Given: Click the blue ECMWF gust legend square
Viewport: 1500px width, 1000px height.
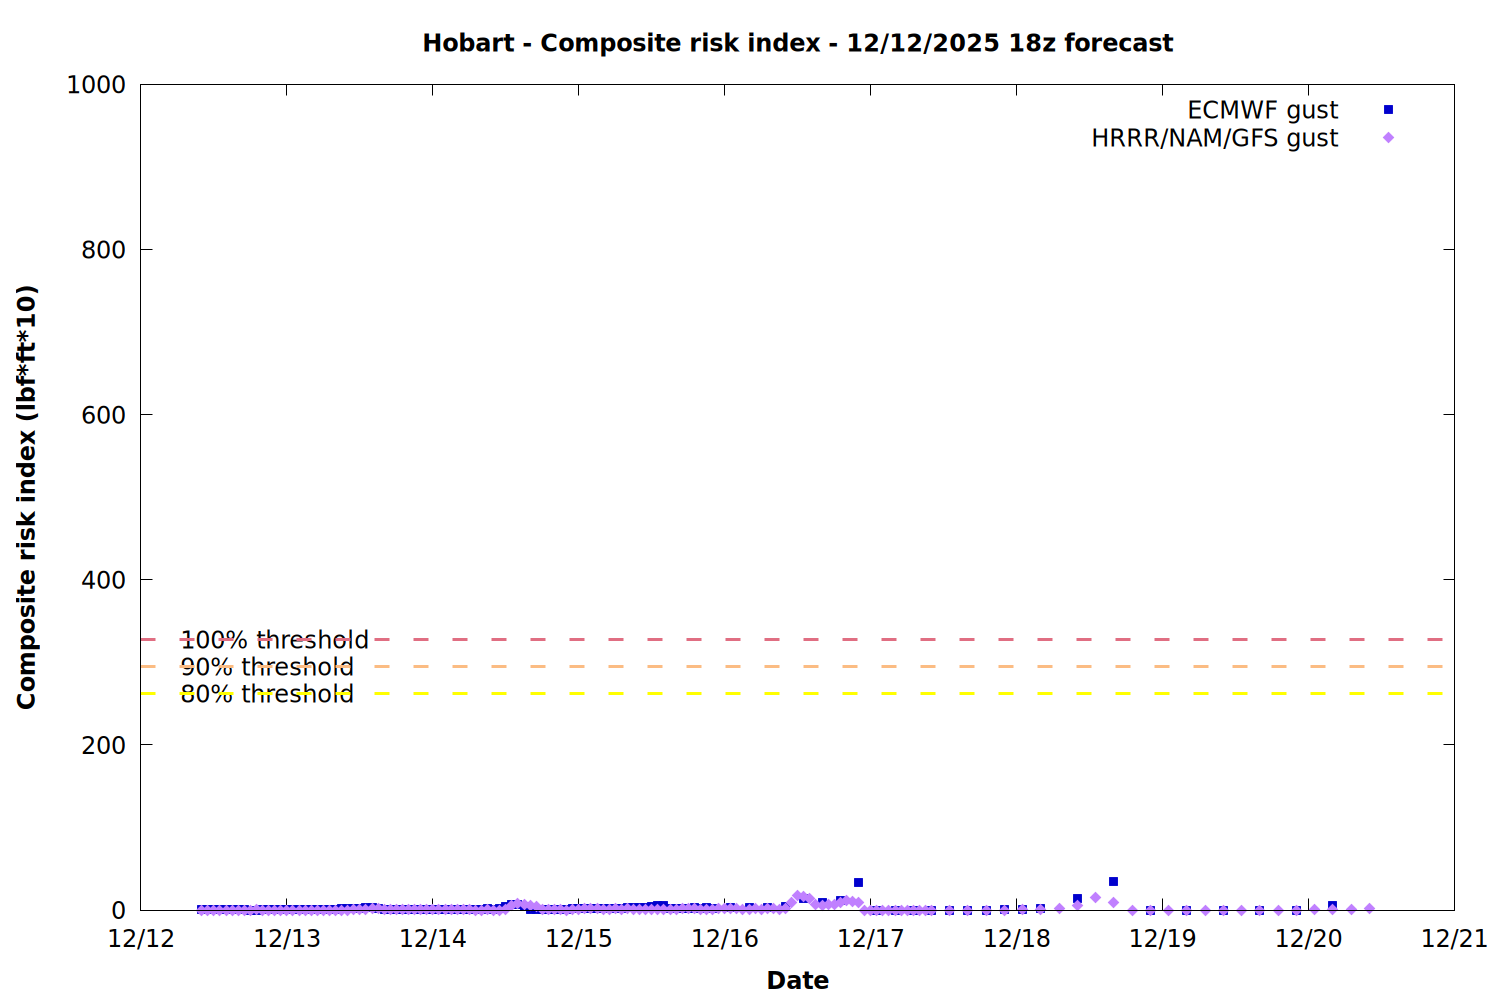Looking at the screenshot, I should point(1388,110).
